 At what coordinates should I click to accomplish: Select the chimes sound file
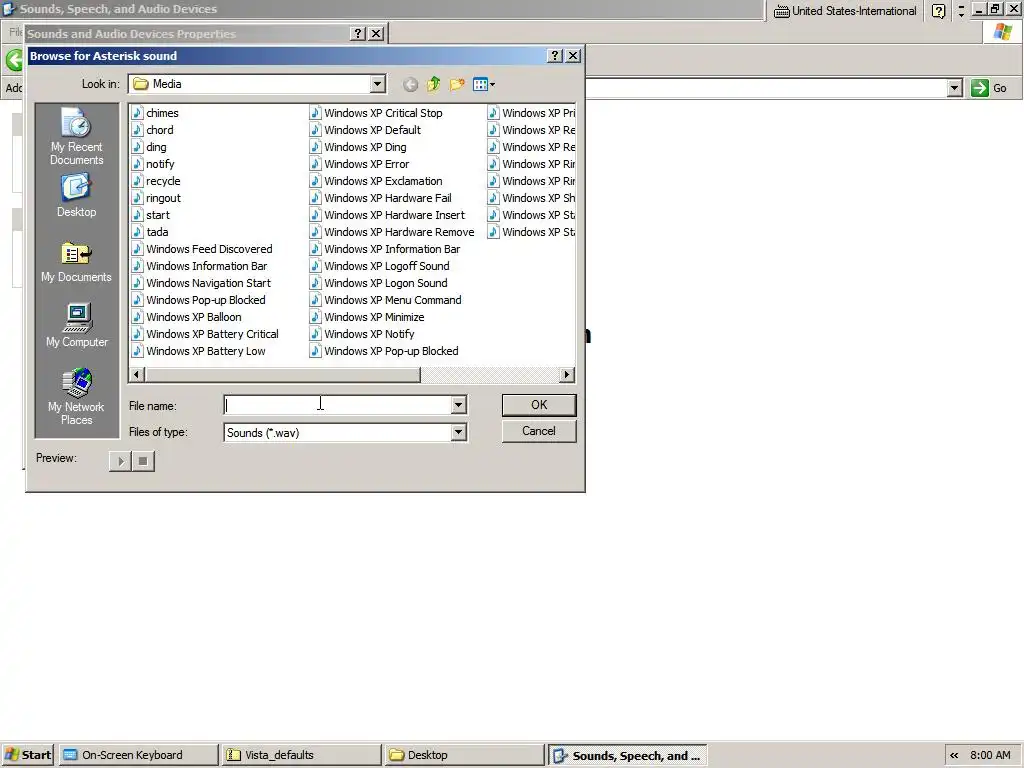(x=155, y=113)
